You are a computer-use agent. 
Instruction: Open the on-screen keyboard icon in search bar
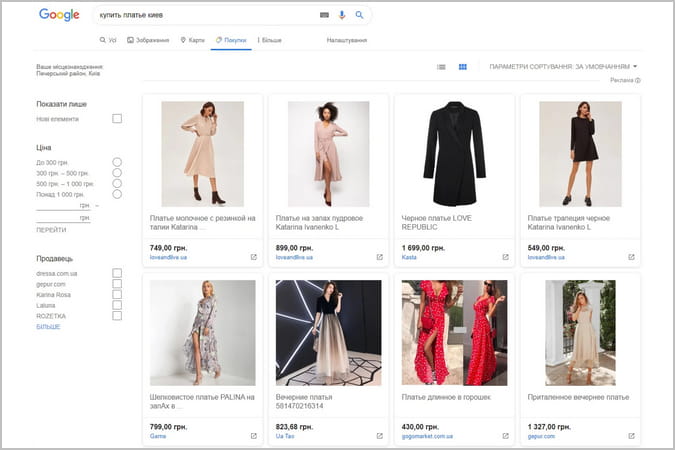pyautogui.click(x=325, y=15)
